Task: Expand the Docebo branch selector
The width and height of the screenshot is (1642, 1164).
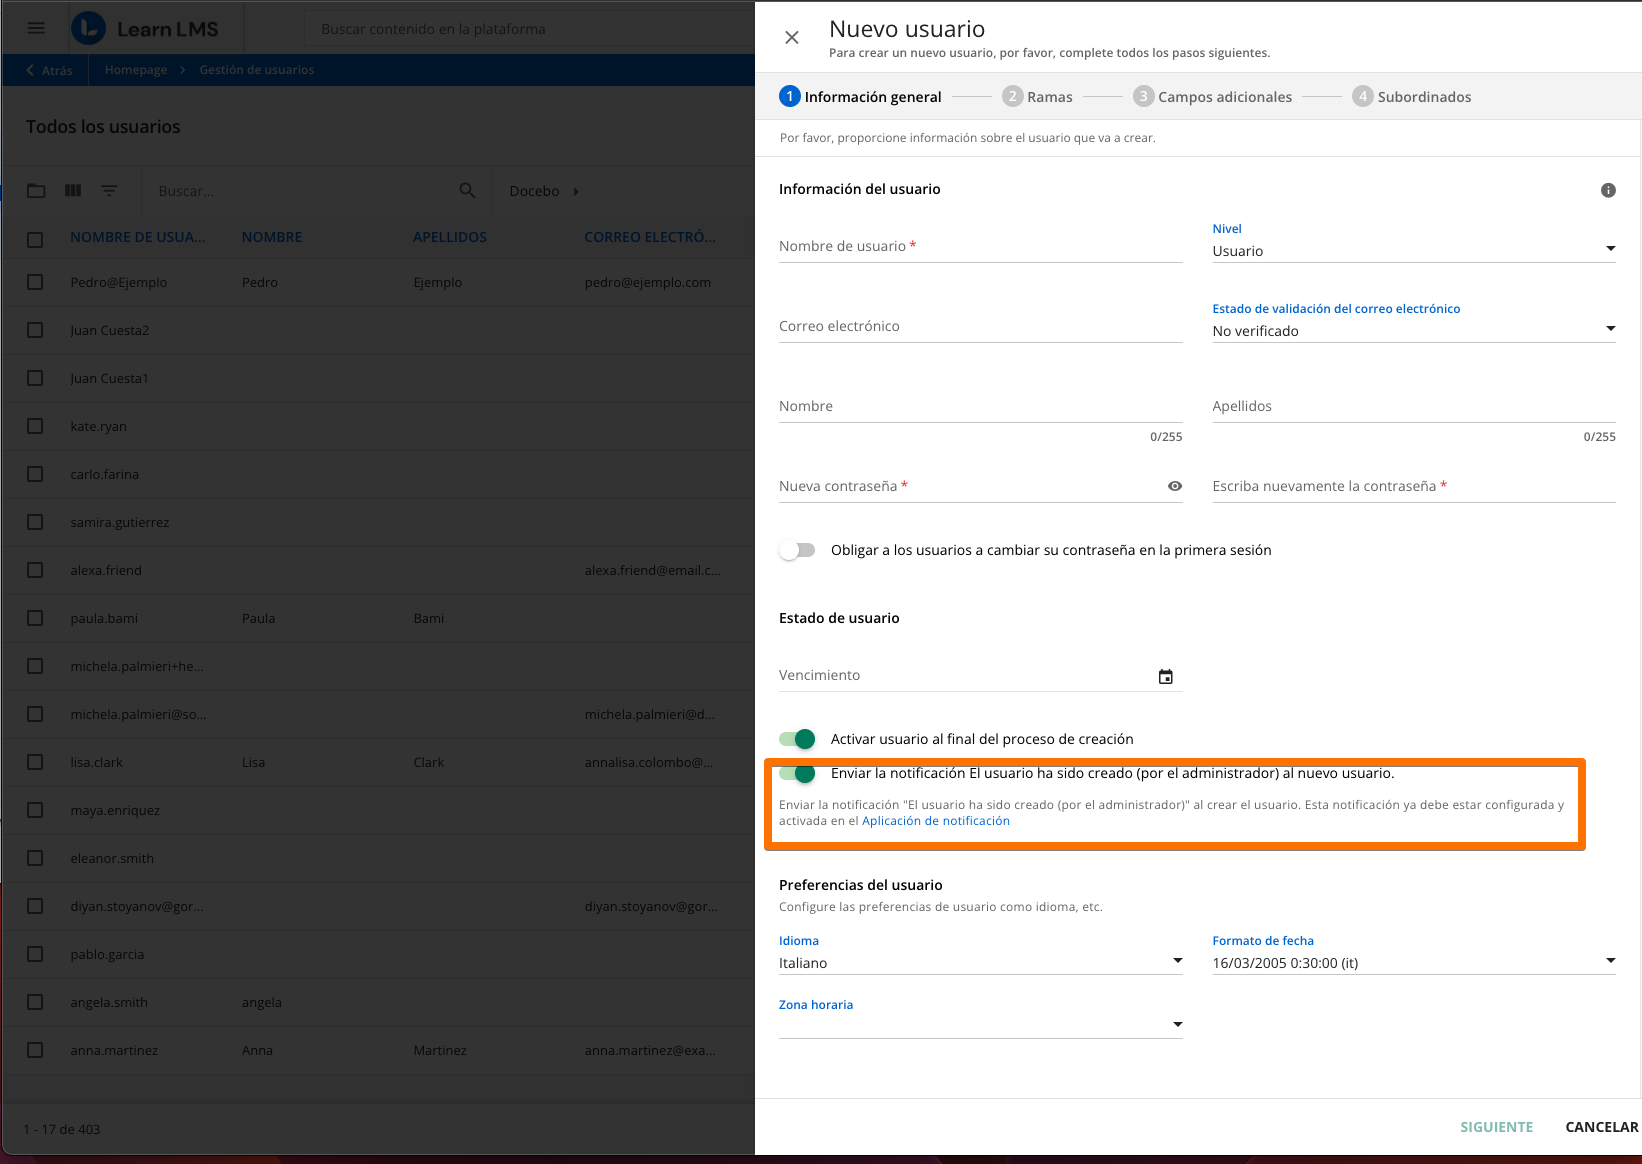Action: pos(544,191)
